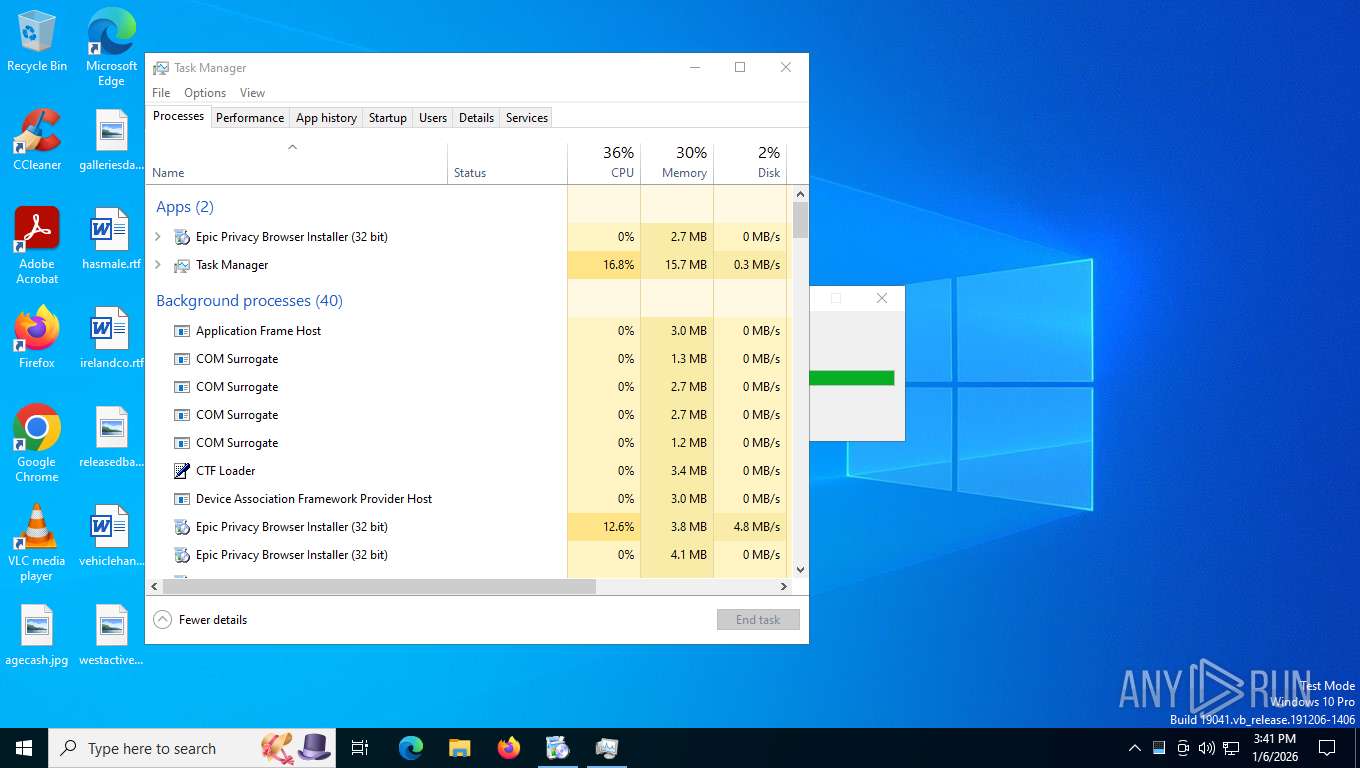Screen dimensions: 1360x768
Task: Open Google Chrome desktop shortcut
Action: pos(37,443)
